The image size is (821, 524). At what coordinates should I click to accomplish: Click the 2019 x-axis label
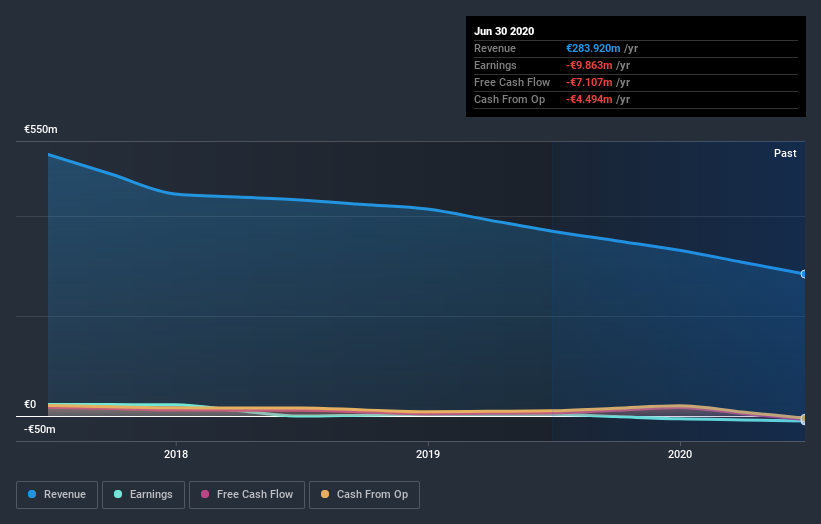tap(428, 454)
